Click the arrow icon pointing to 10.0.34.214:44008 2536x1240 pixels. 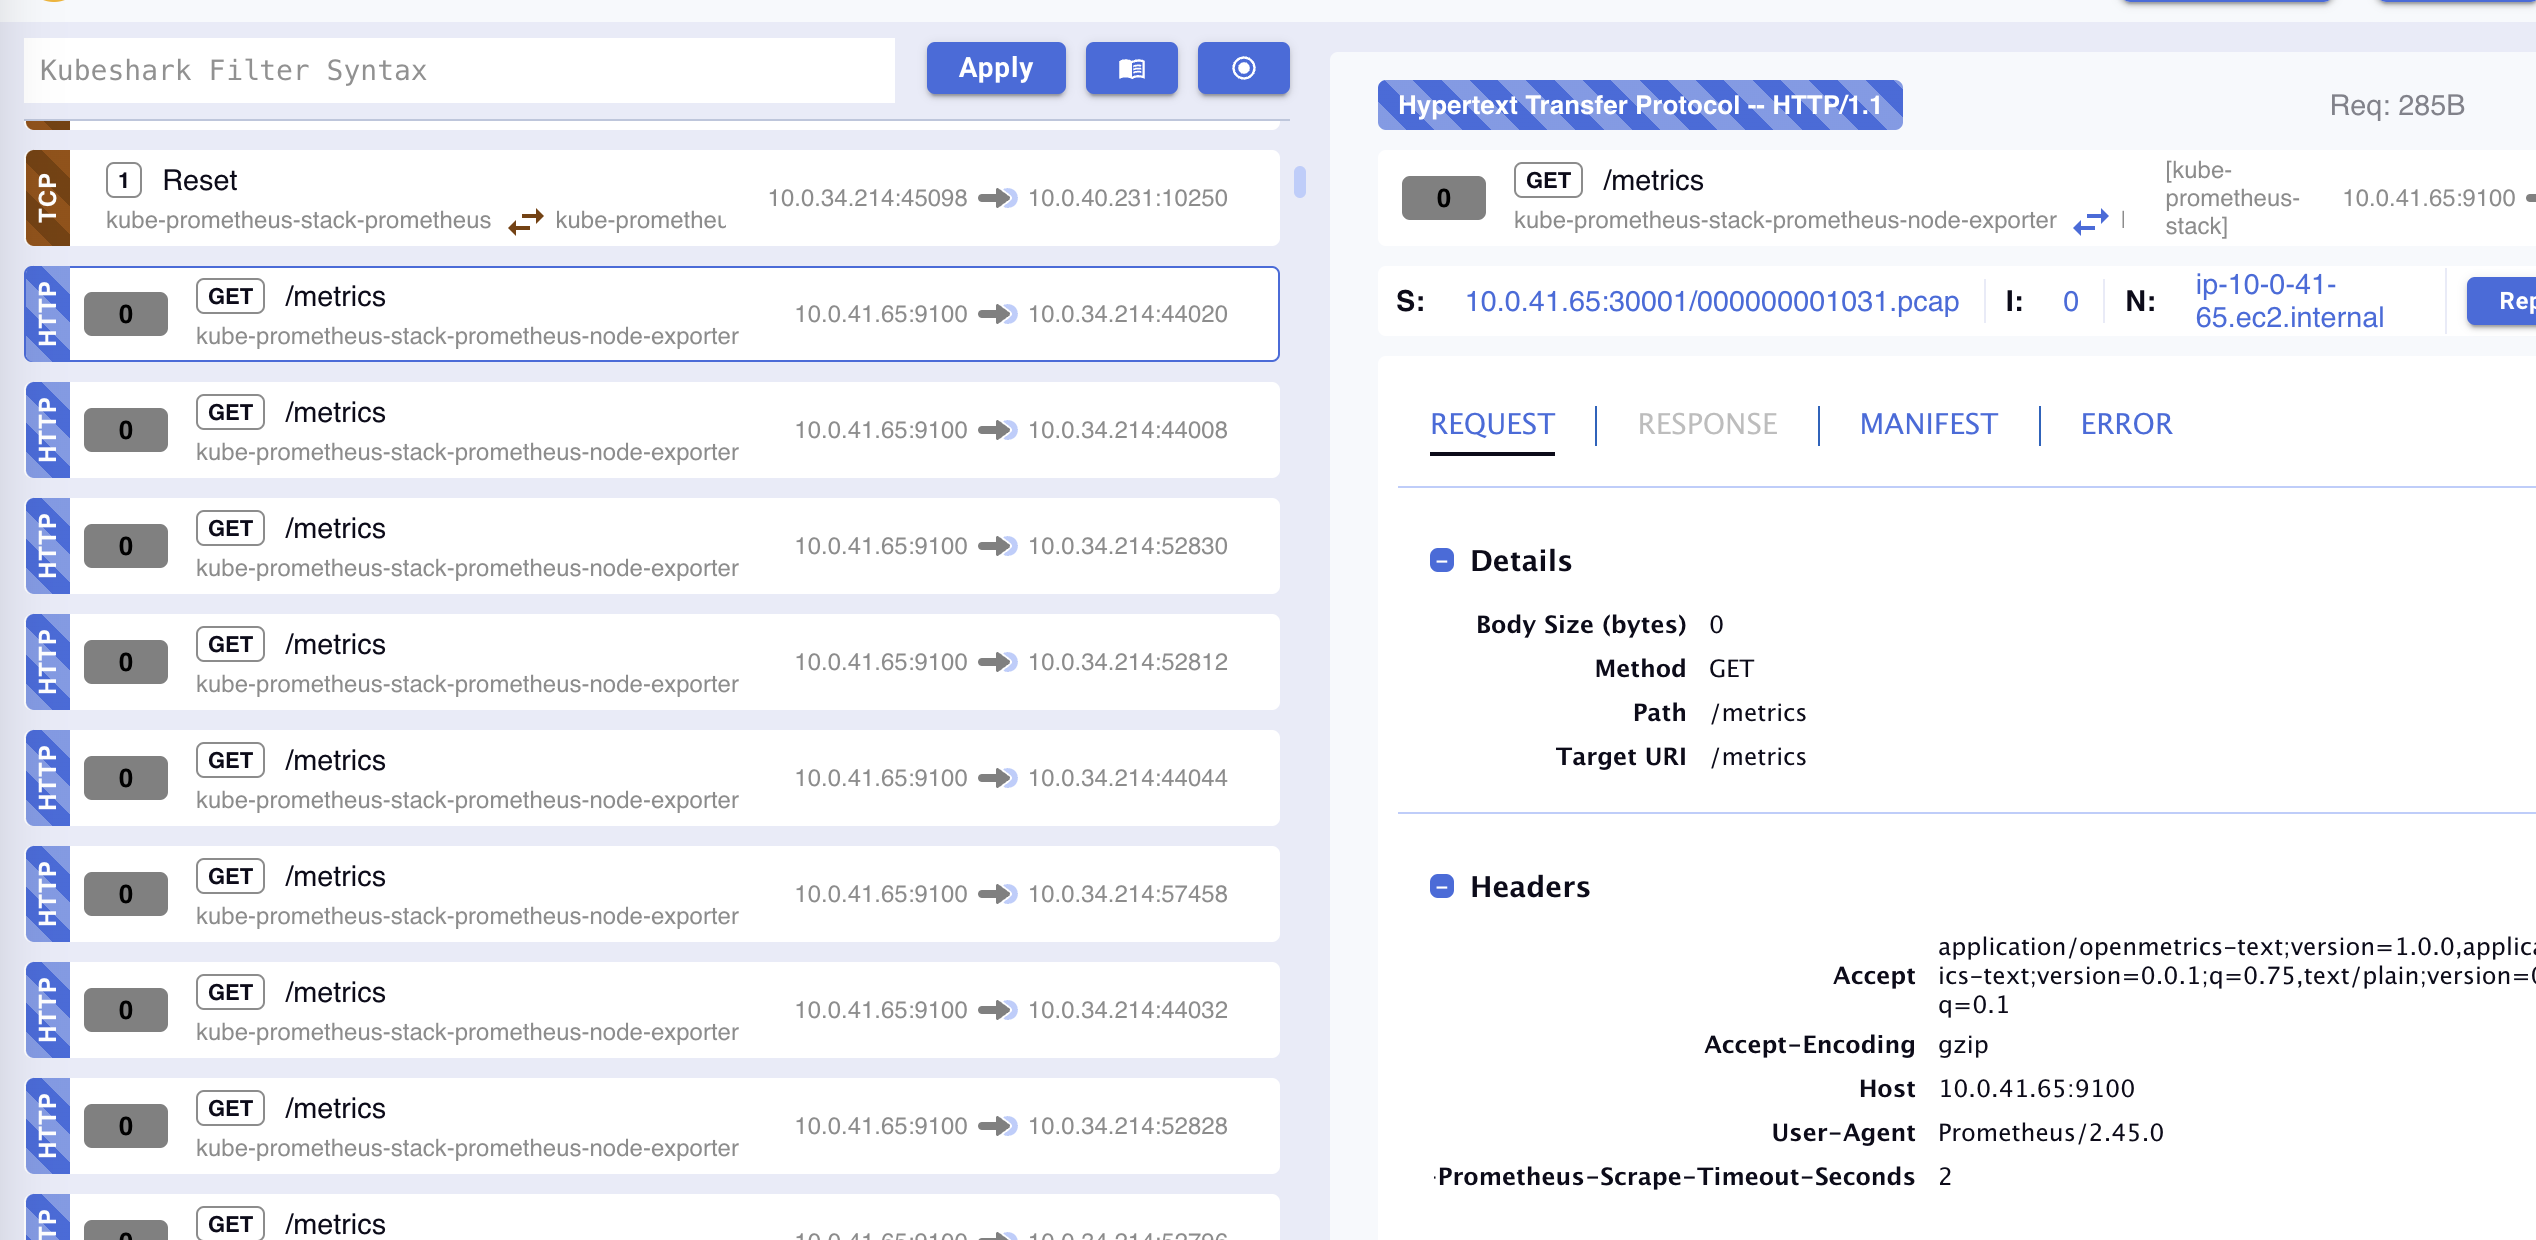(x=997, y=430)
